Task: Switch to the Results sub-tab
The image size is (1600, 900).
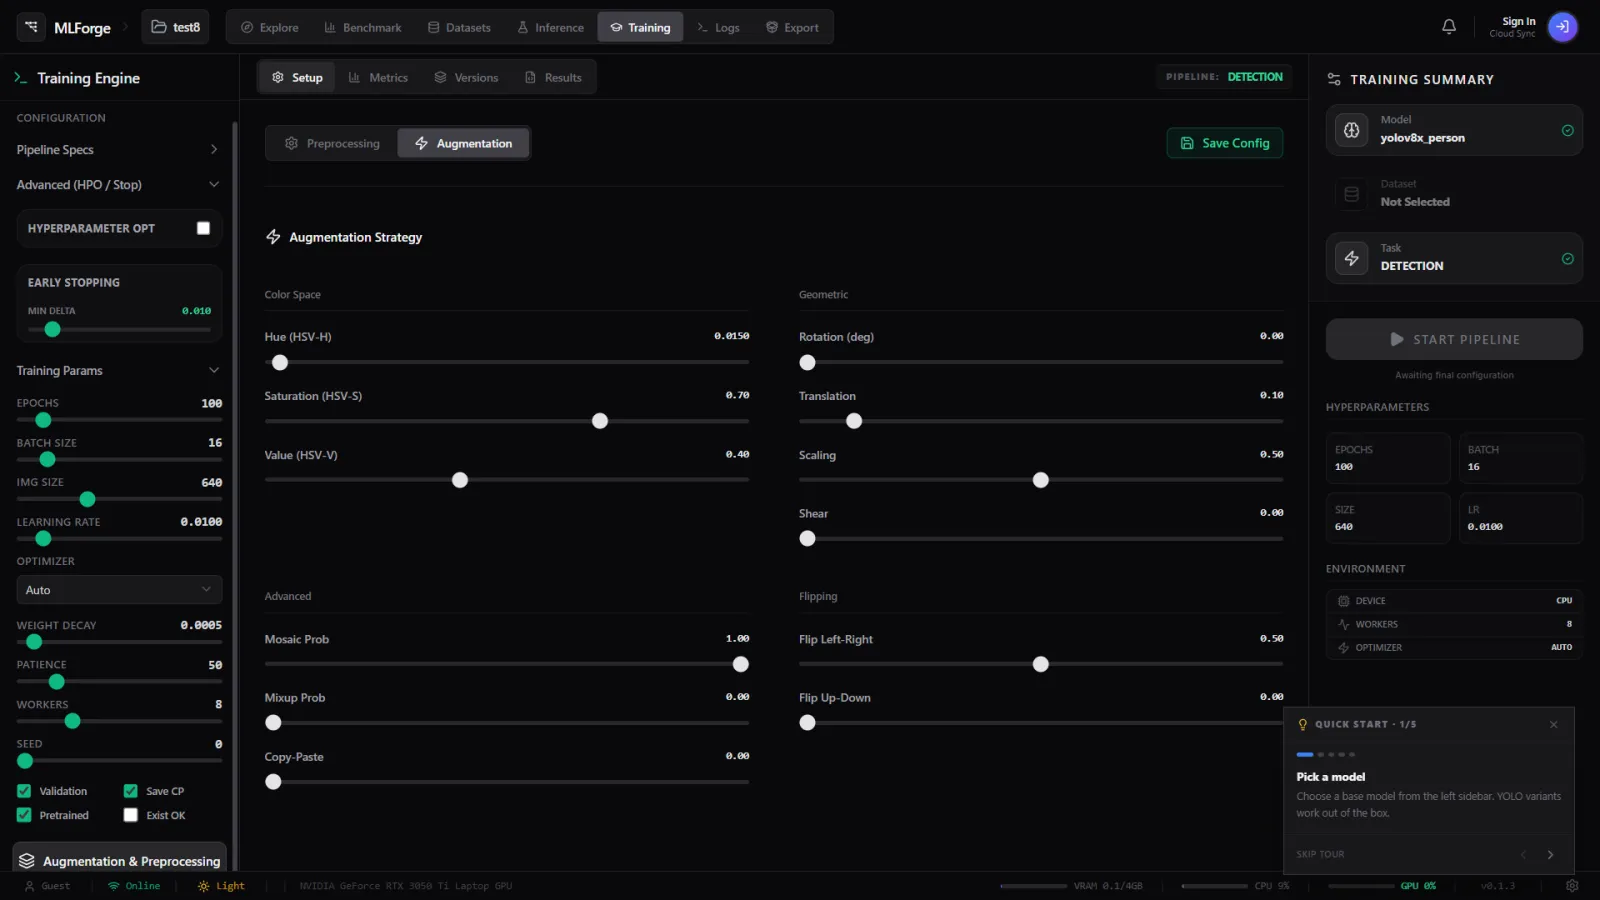Action: (x=553, y=77)
